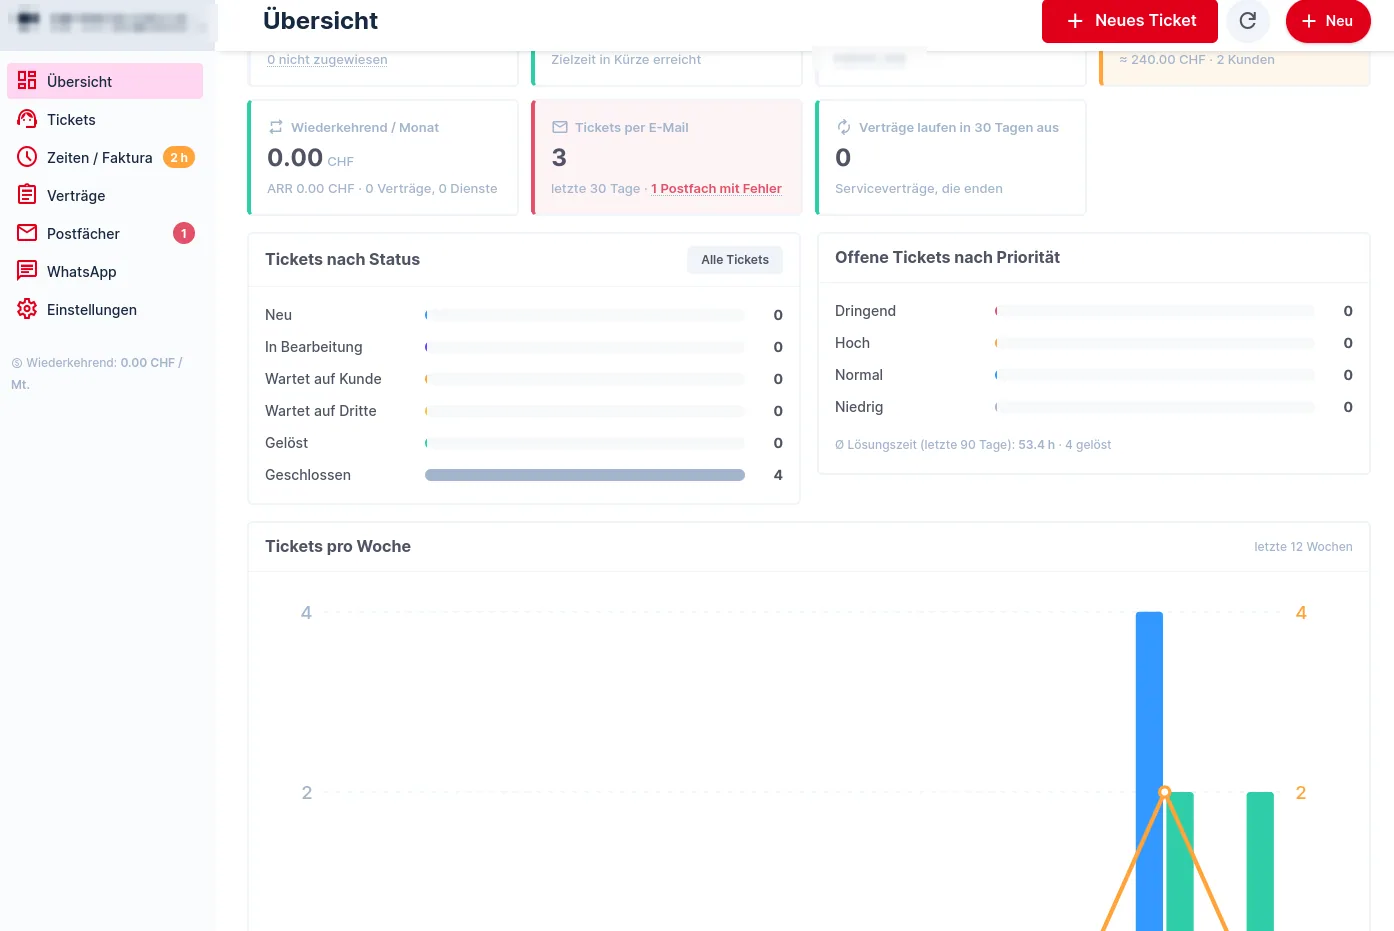The image size is (1394, 931).
Task: Click the 'In Bearbeitung' status row label
Action: (x=314, y=347)
